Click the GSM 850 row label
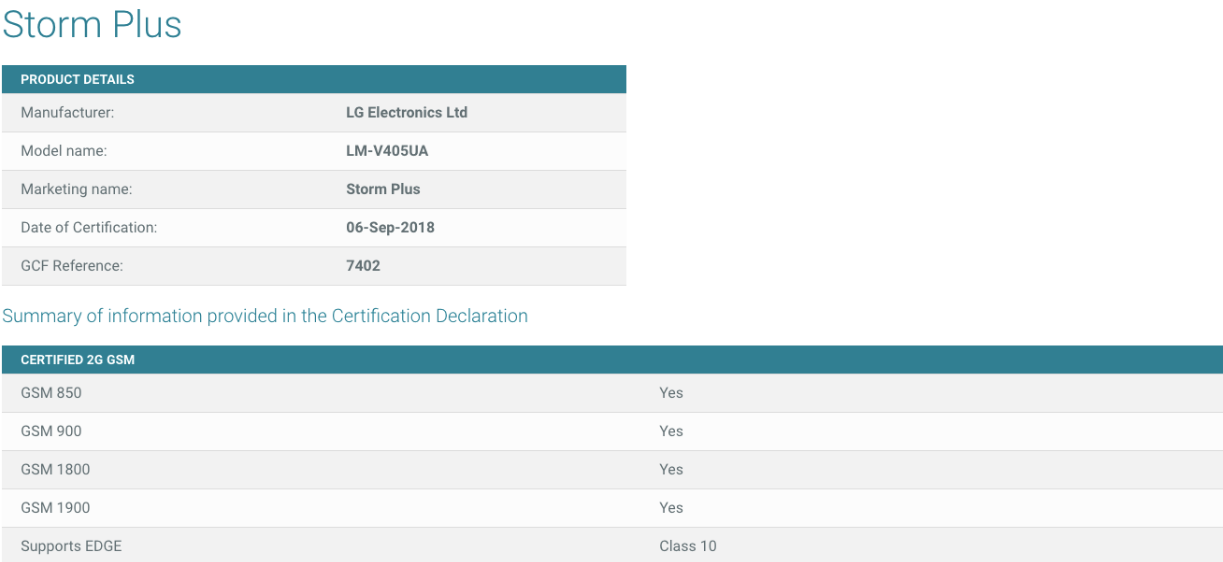 [x=51, y=393]
